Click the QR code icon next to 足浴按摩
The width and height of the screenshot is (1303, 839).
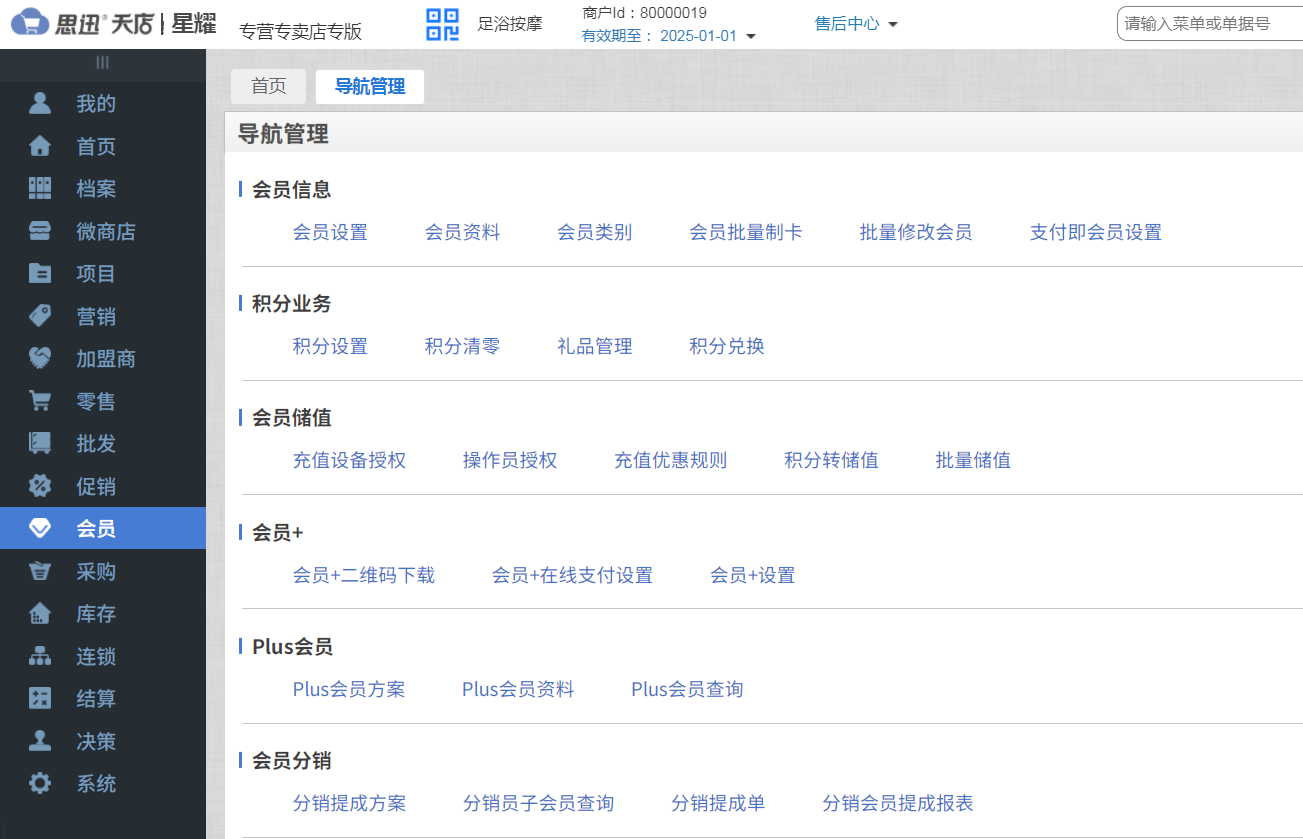[441, 24]
